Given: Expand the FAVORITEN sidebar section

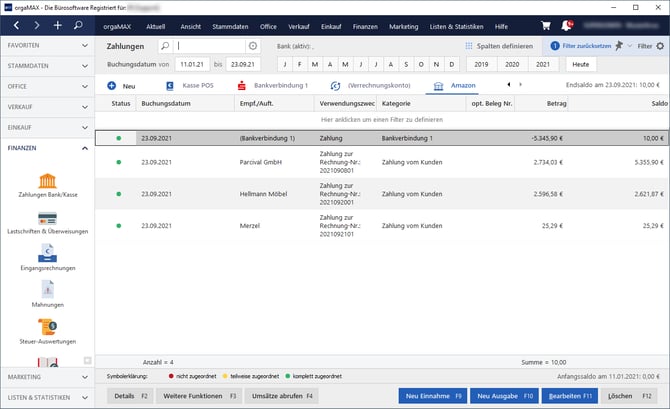Looking at the screenshot, I should click(x=47, y=45).
